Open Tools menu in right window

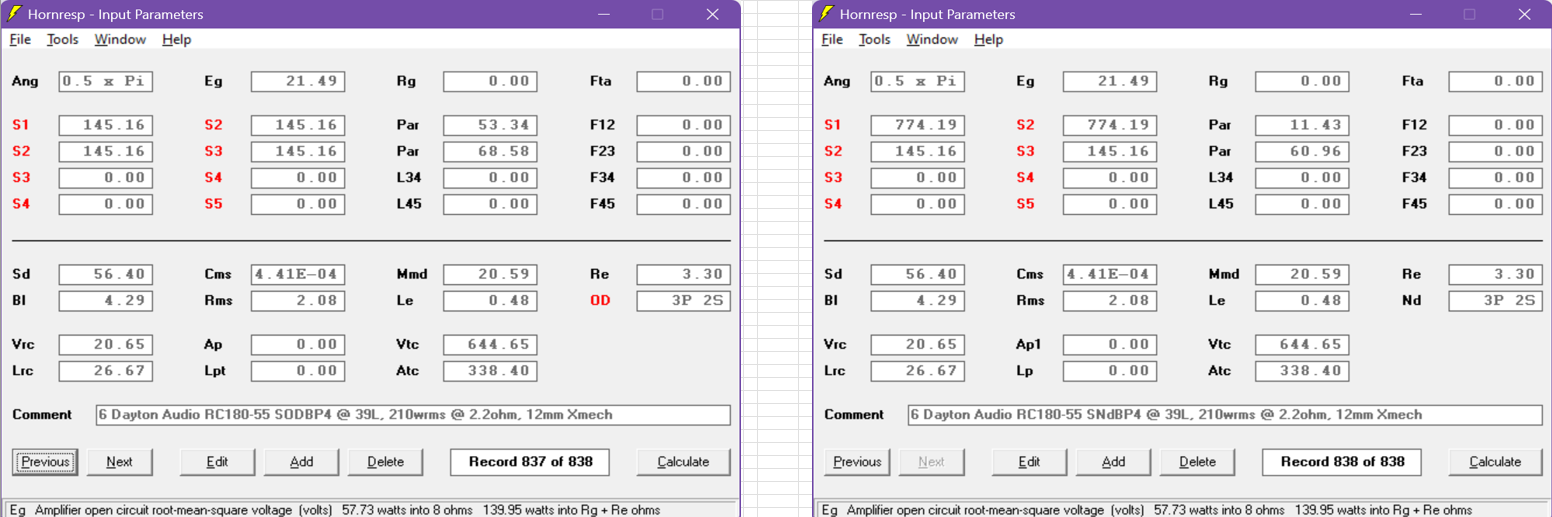[x=874, y=39]
